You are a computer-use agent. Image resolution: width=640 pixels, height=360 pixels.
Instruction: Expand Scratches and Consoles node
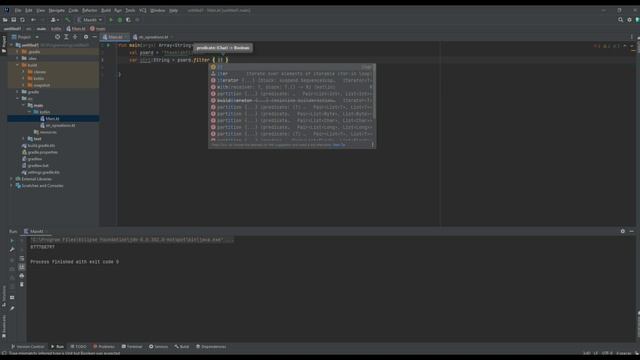(x=11, y=186)
